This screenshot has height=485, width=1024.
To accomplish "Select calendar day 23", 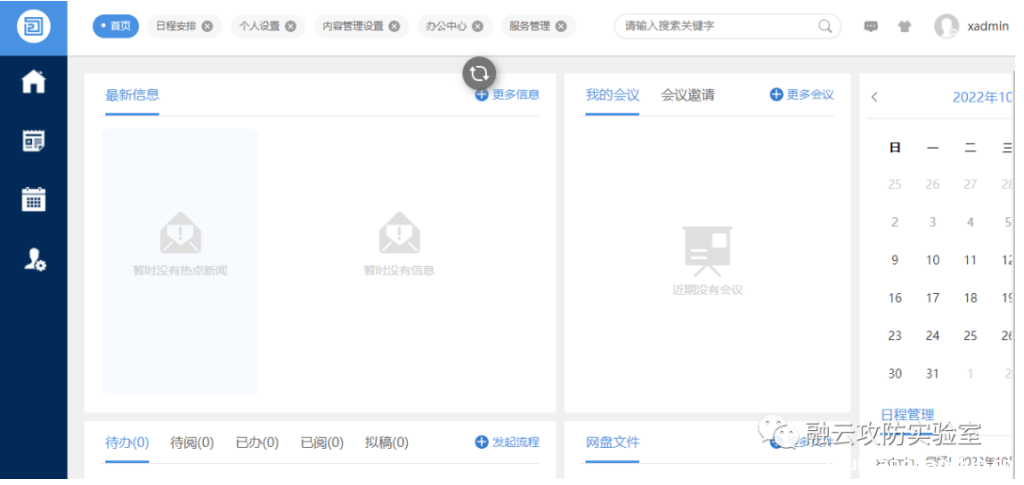I will [x=895, y=336].
